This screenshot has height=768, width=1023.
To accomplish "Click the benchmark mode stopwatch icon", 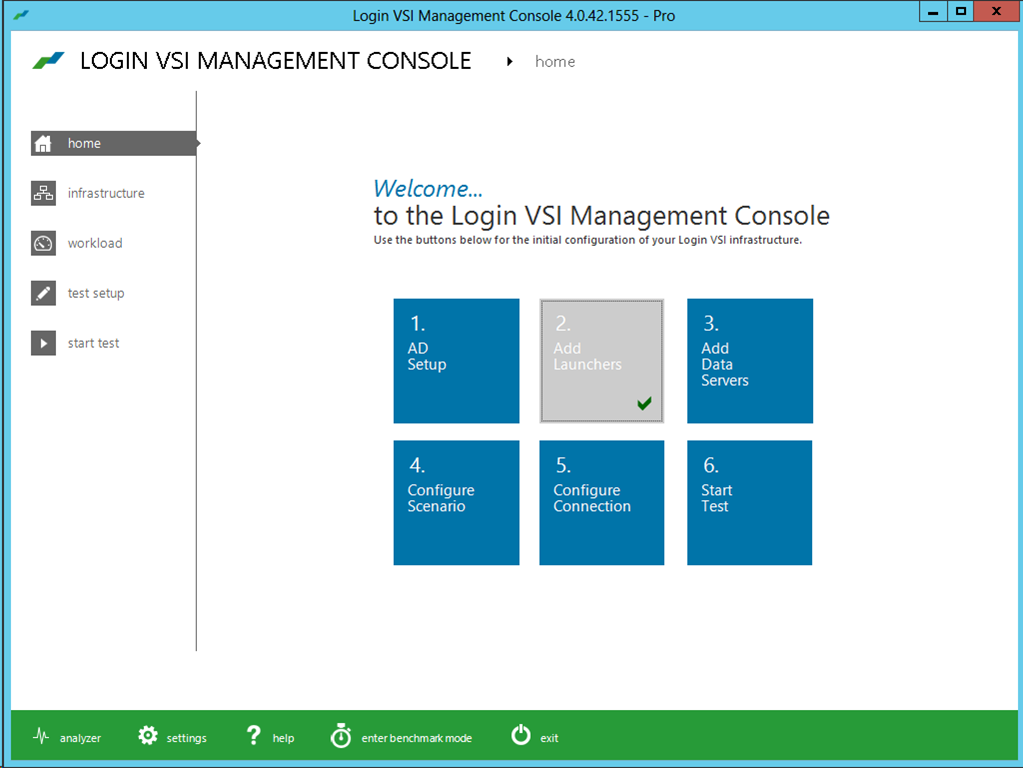I will [x=341, y=735].
